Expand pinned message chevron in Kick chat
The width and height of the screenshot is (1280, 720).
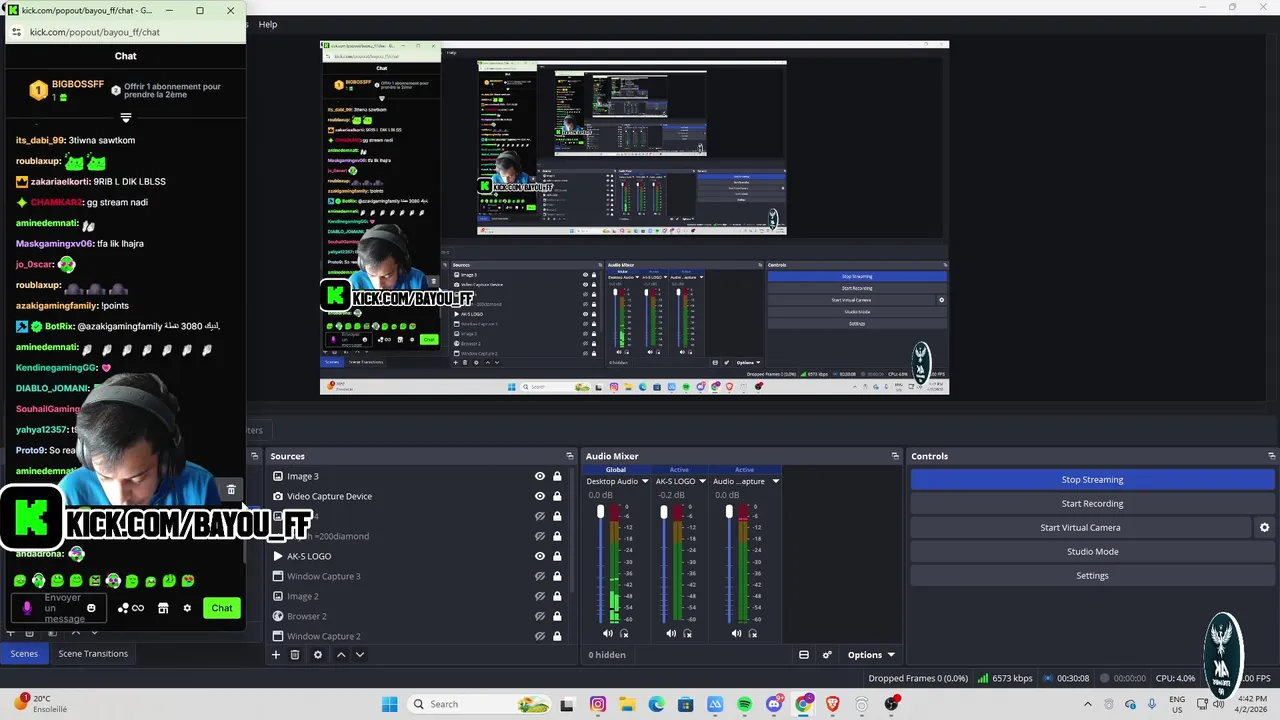coord(126,118)
